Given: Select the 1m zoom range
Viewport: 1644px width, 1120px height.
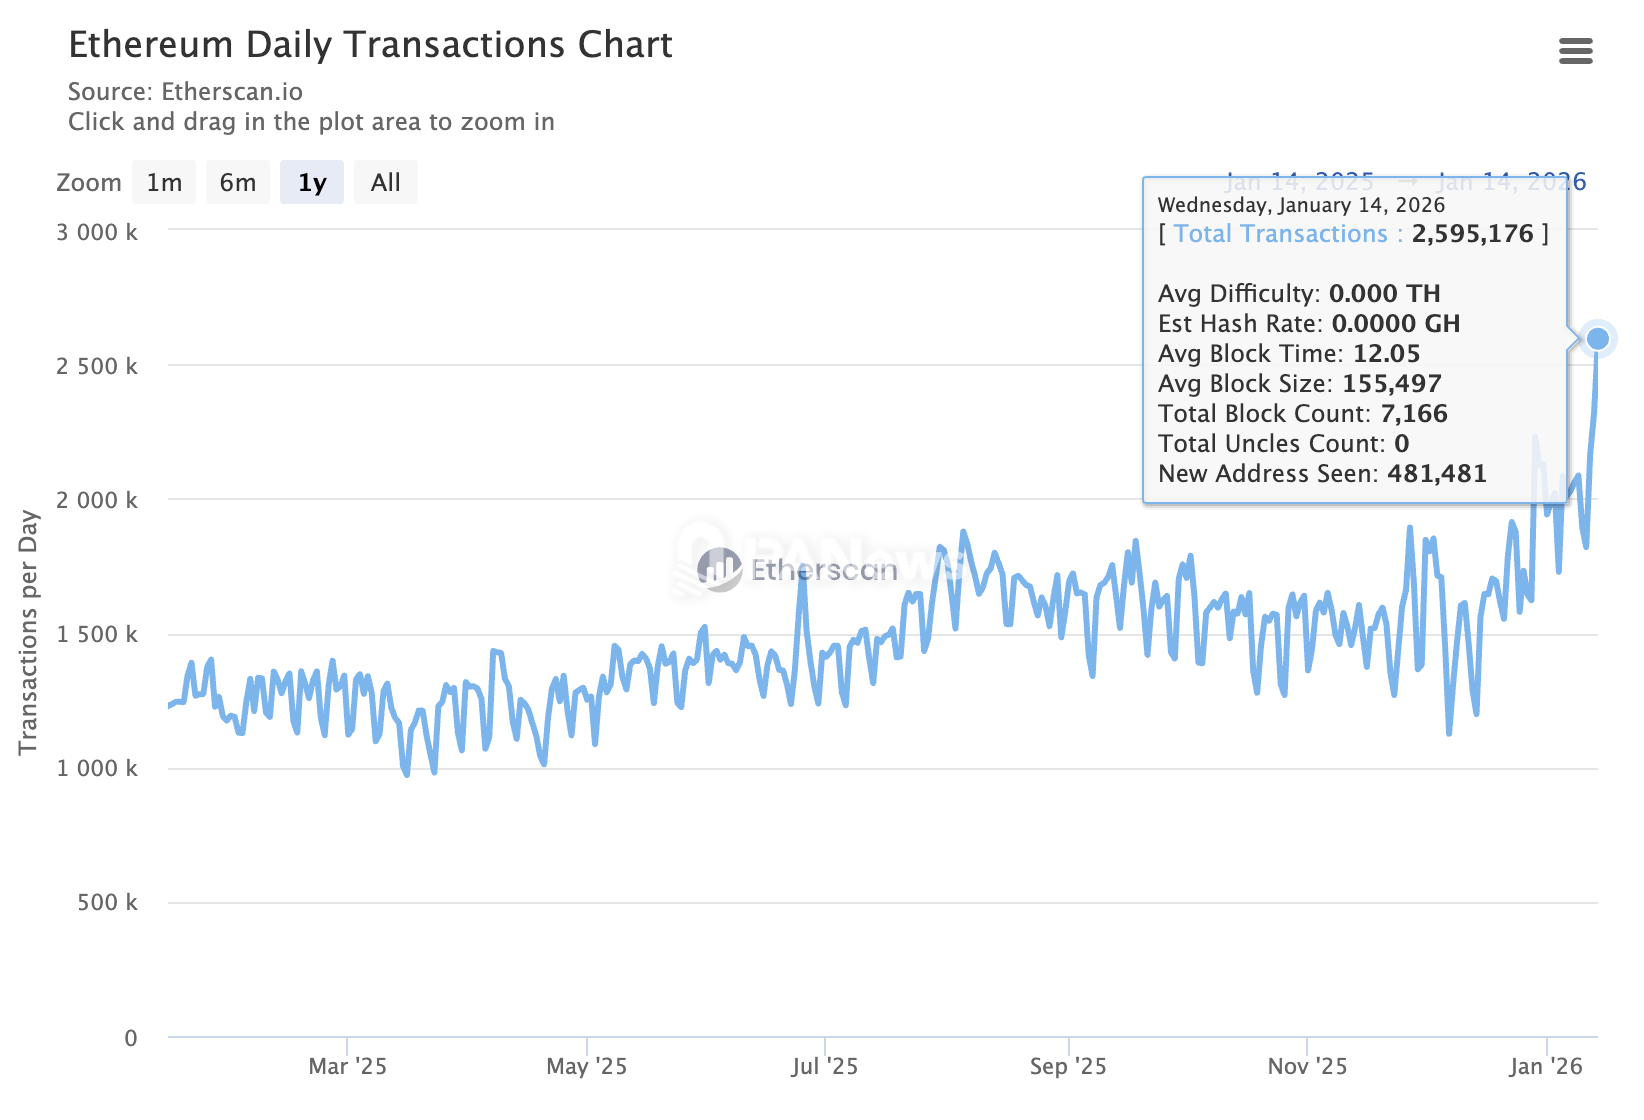Looking at the screenshot, I should coord(164,183).
